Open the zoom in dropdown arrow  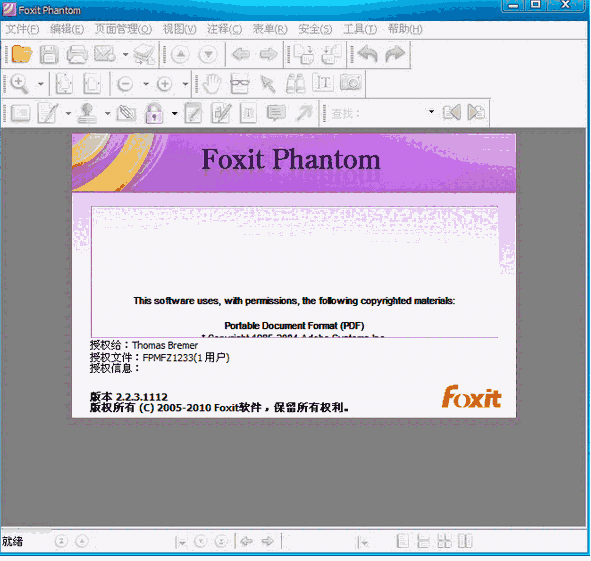coord(185,84)
